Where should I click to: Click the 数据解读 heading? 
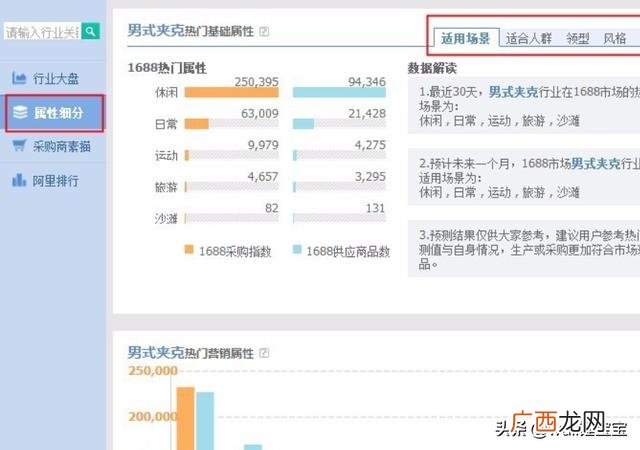click(x=432, y=68)
